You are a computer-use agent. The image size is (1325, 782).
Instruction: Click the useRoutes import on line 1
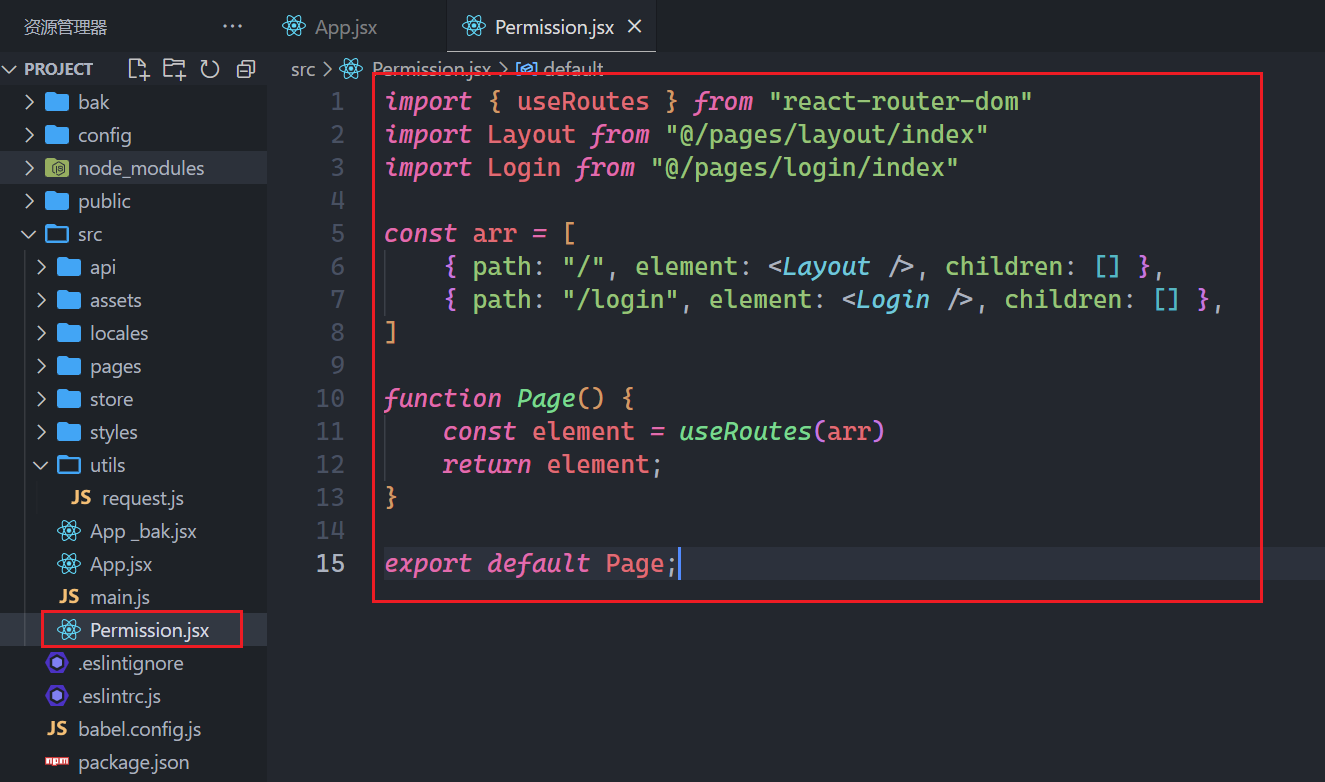coord(583,101)
